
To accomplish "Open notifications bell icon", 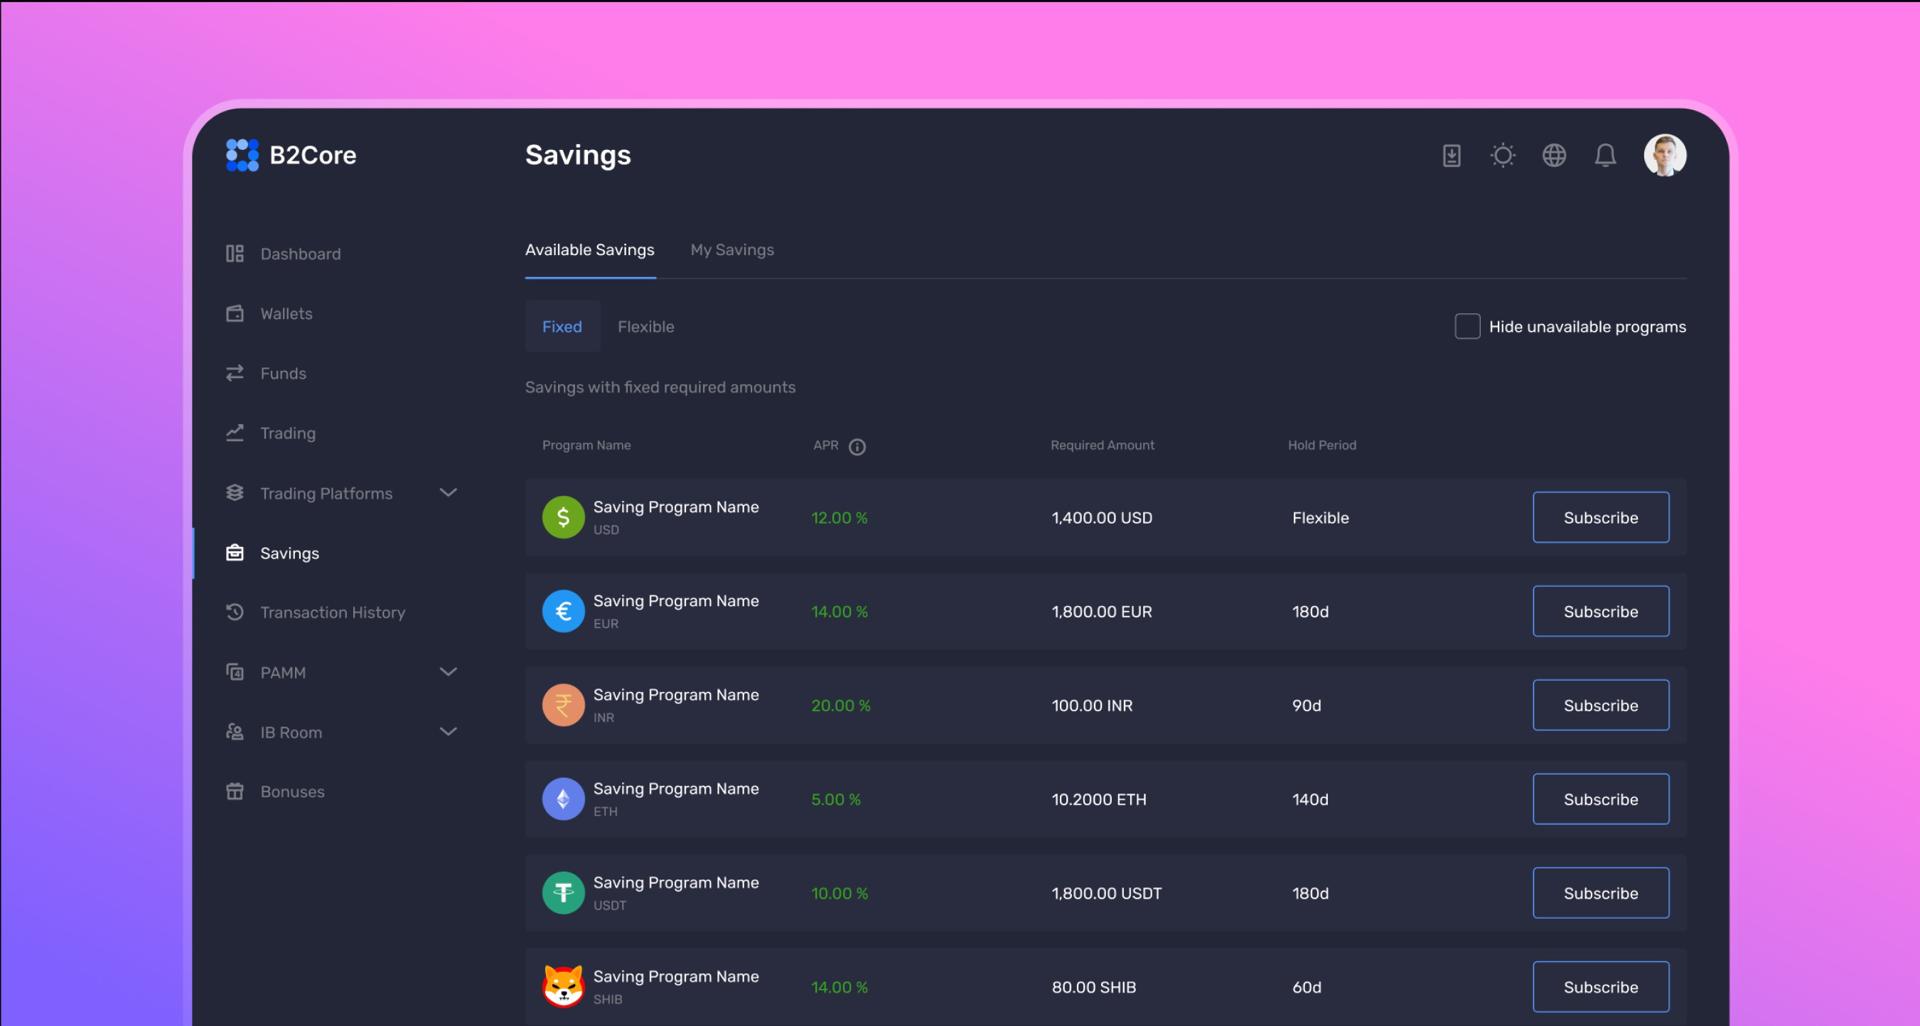I will (x=1605, y=156).
